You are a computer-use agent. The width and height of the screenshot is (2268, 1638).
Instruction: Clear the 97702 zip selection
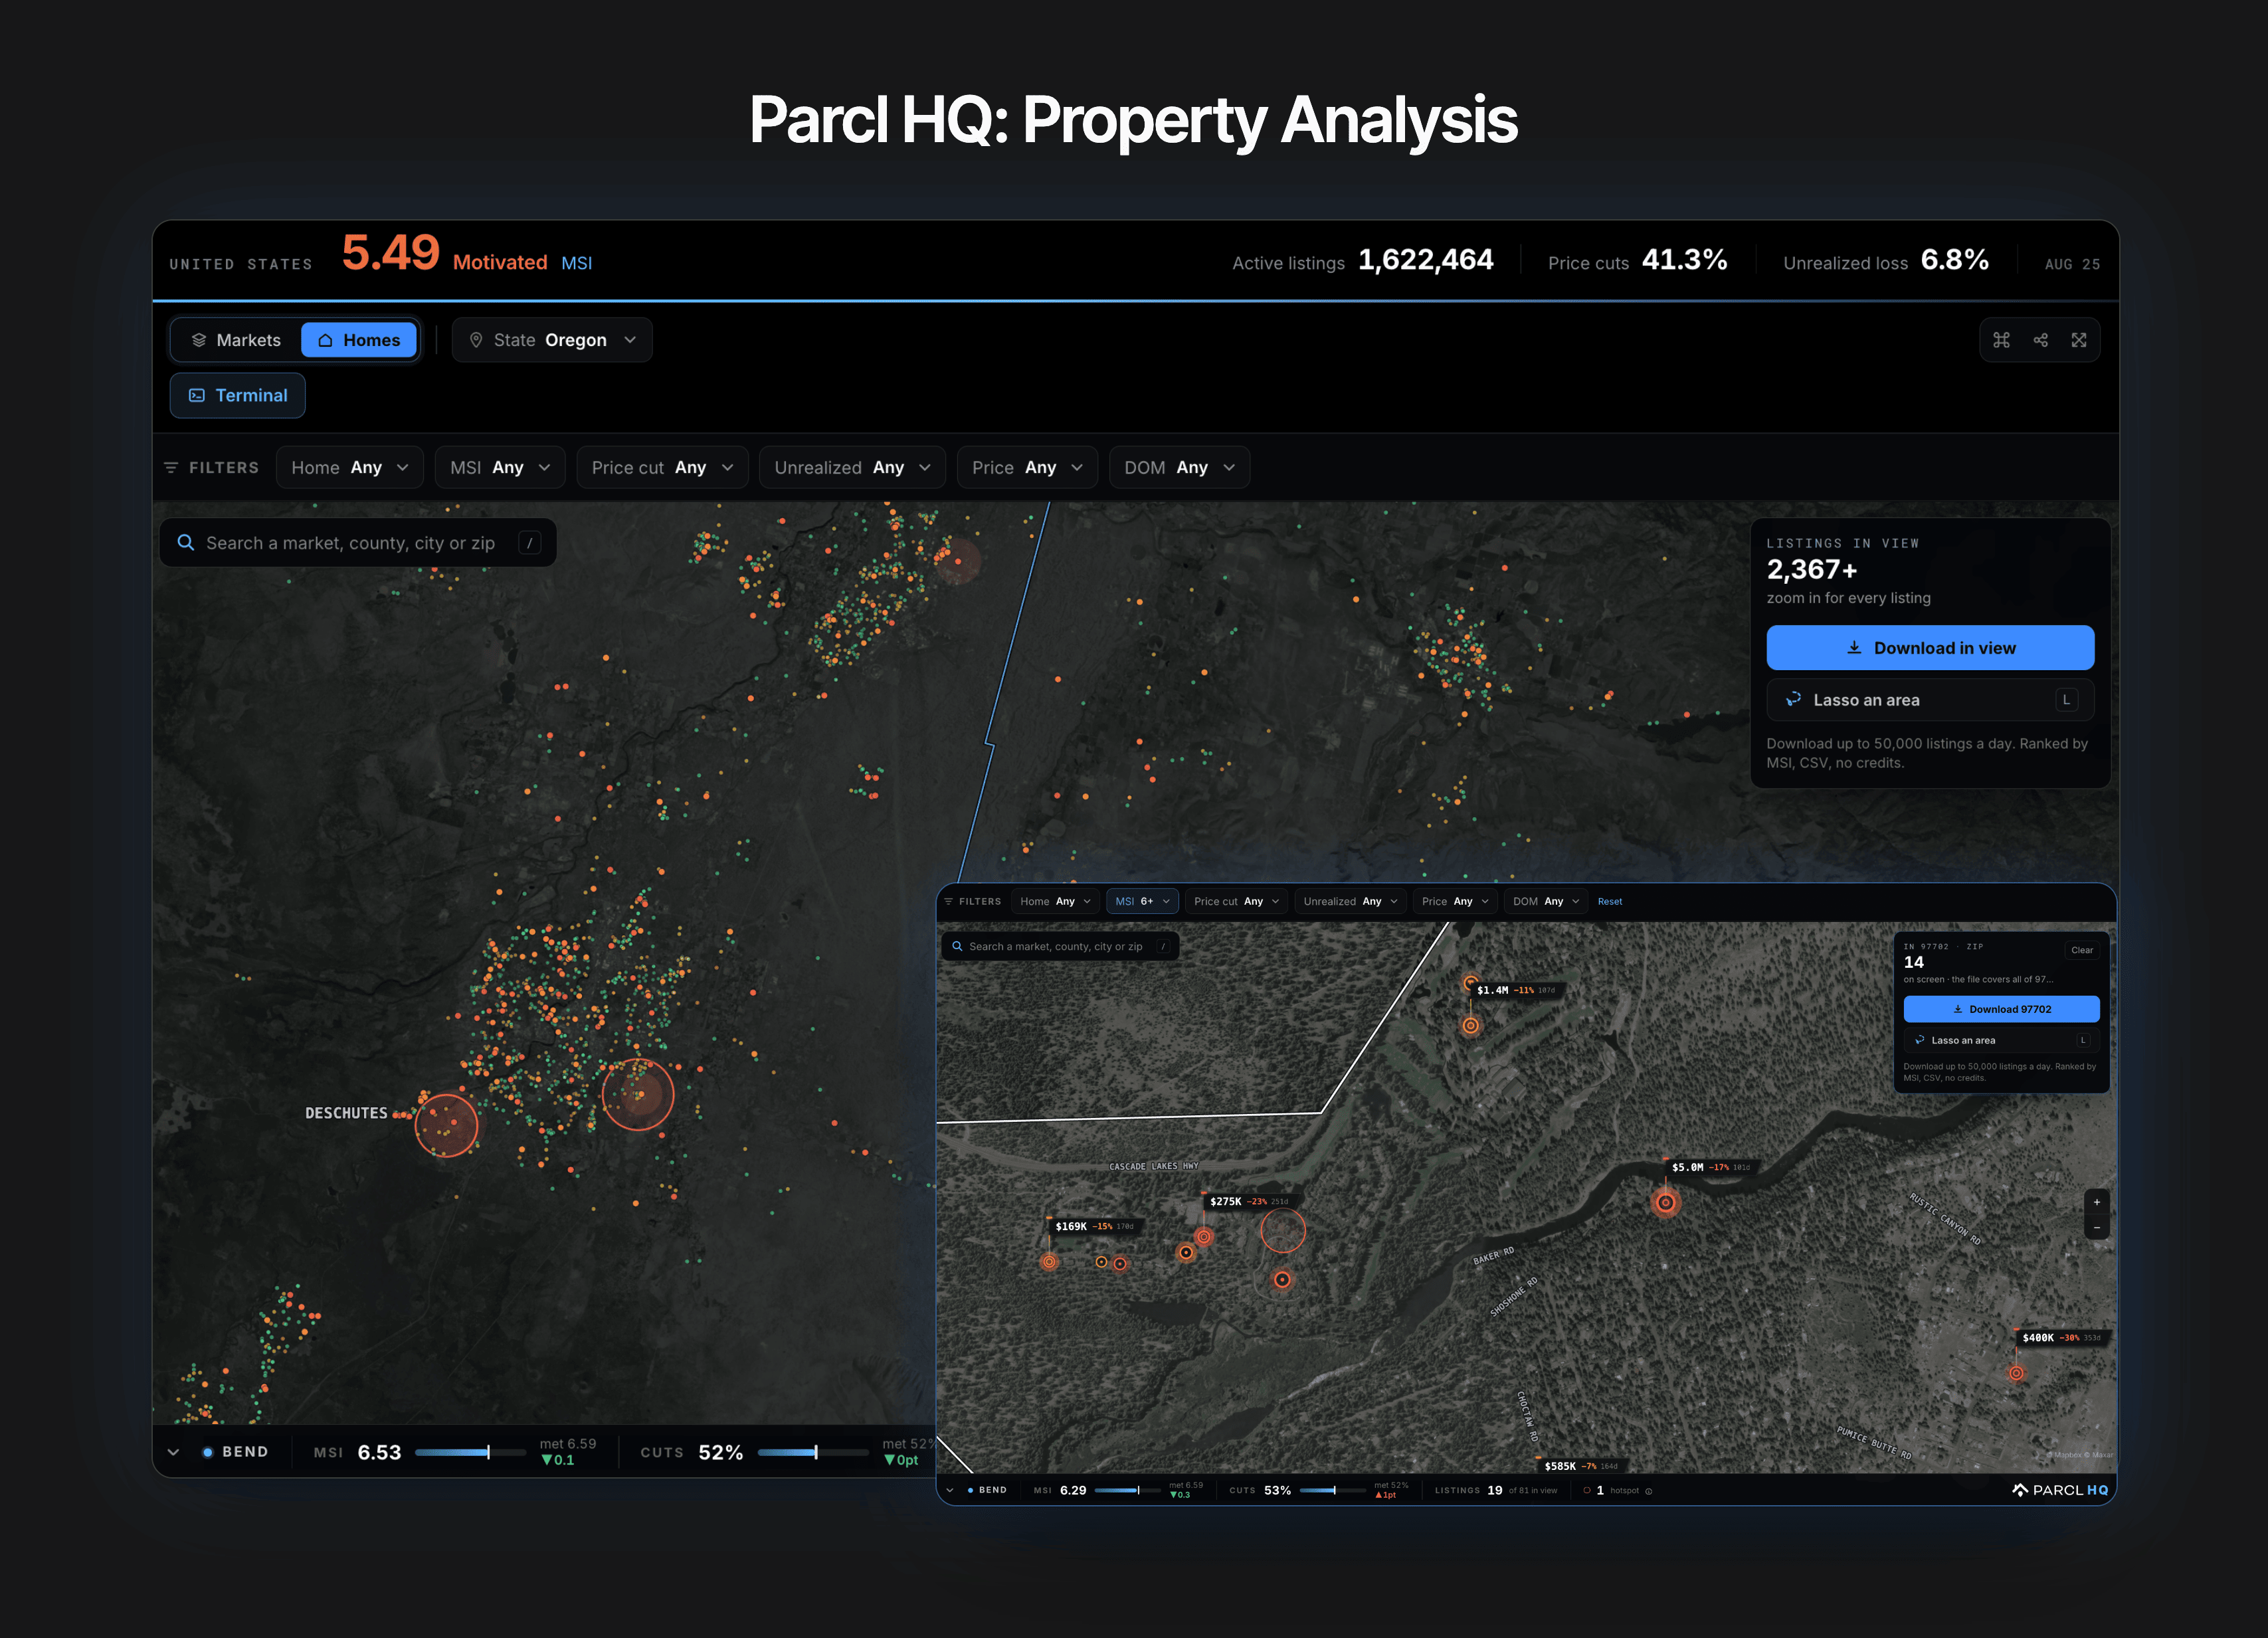[2082, 950]
